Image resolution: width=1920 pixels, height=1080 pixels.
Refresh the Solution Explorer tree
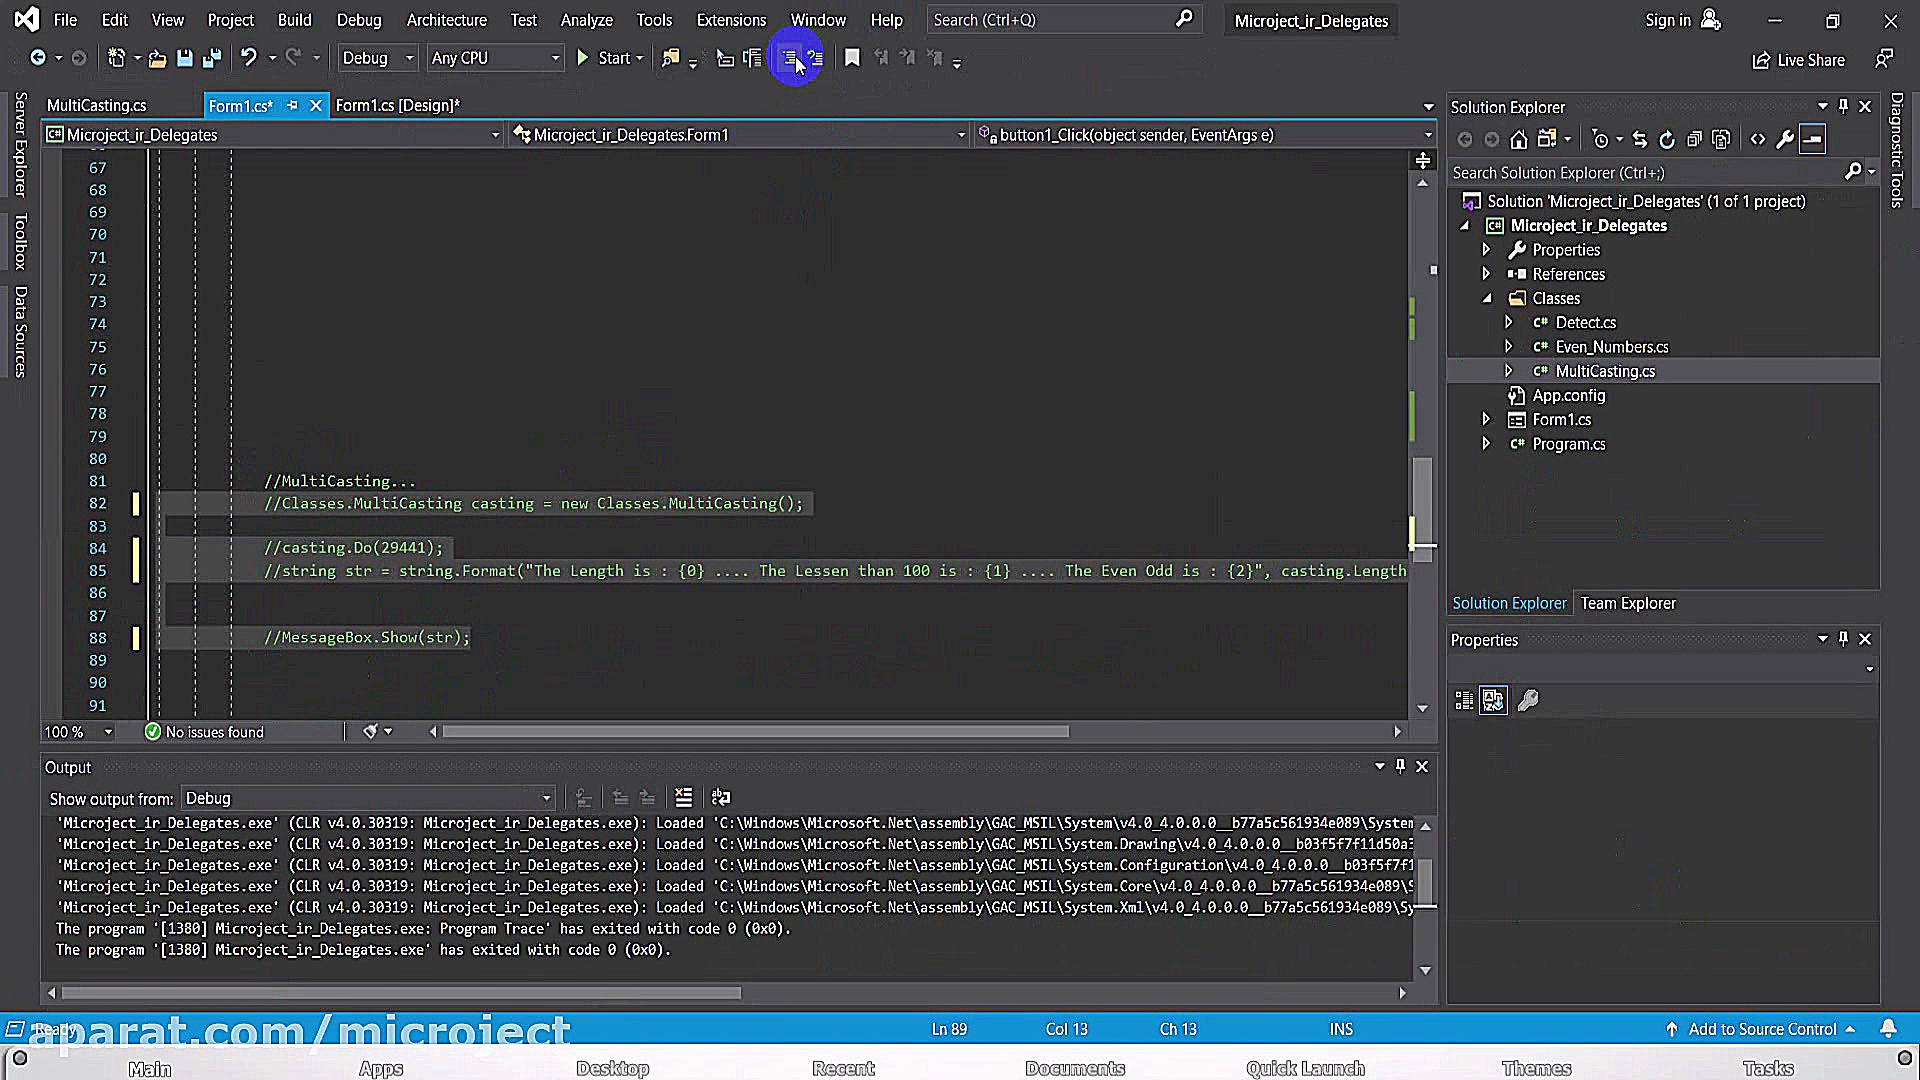click(x=1667, y=139)
